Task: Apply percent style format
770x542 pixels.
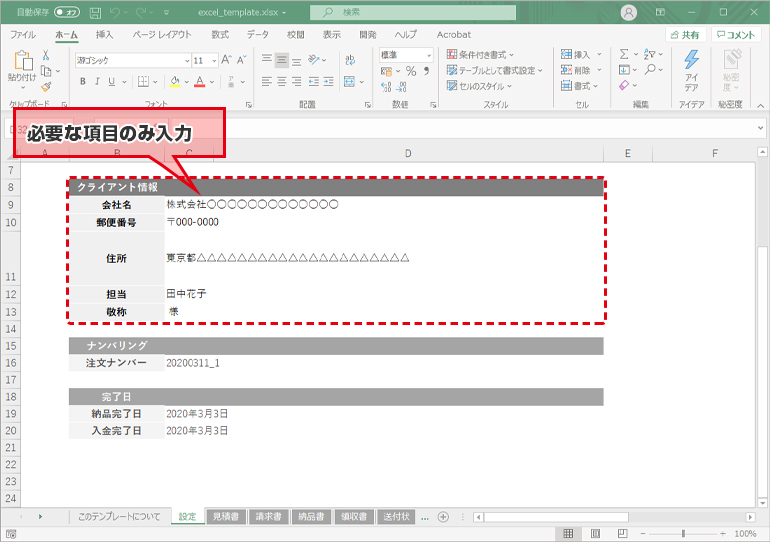Action: click(411, 71)
